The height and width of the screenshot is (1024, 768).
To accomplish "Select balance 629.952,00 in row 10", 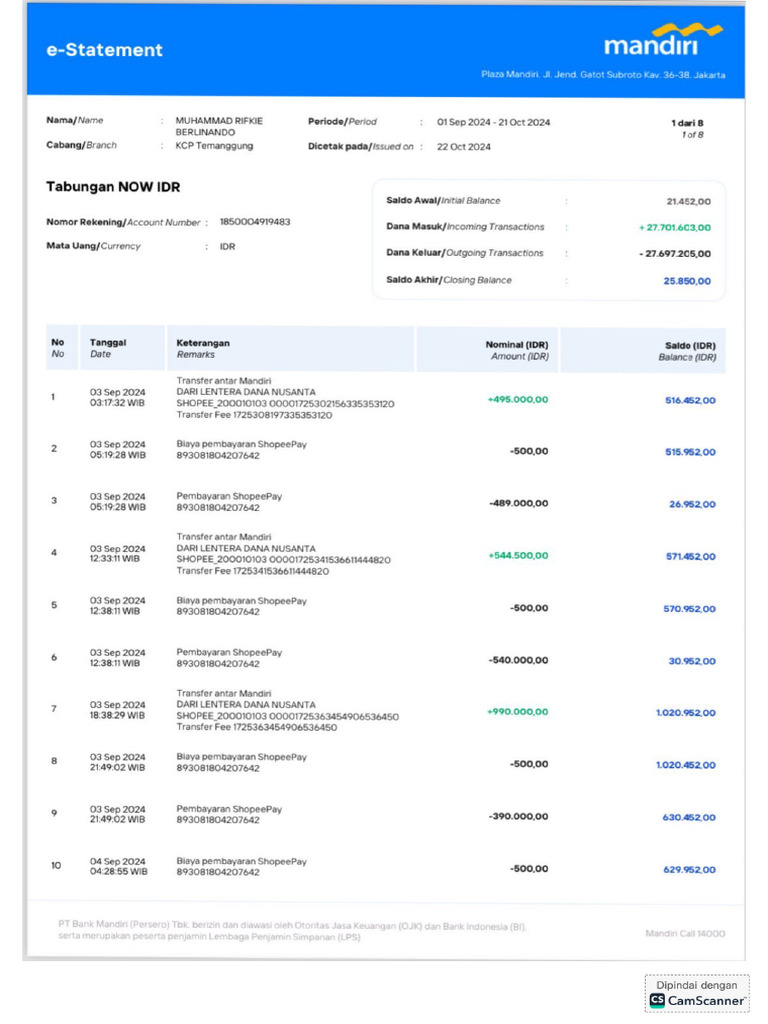I will [x=690, y=869].
